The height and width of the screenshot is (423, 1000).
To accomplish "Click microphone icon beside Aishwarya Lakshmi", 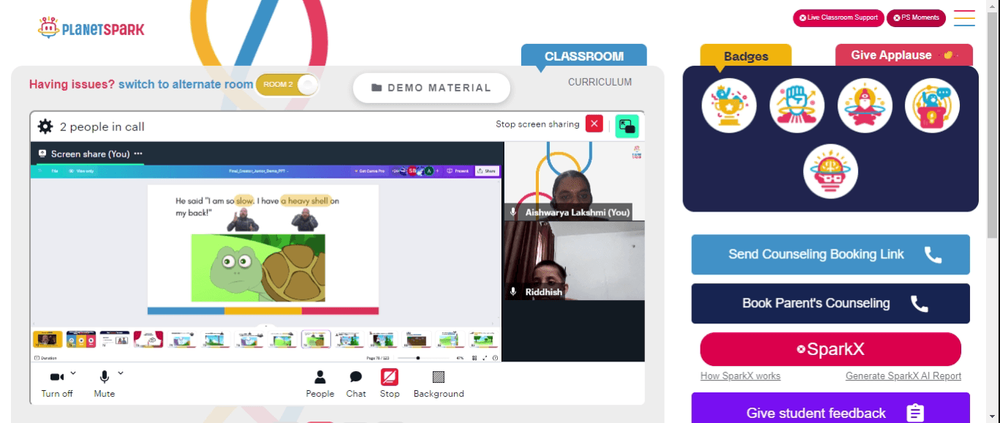I will click(x=513, y=212).
